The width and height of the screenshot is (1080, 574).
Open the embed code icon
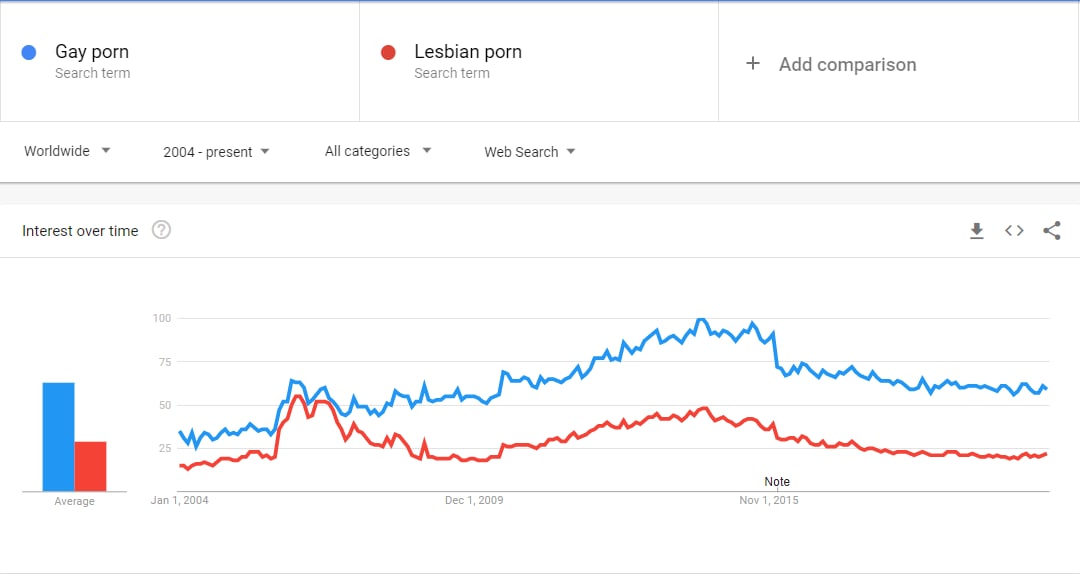[x=1014, y=231]
